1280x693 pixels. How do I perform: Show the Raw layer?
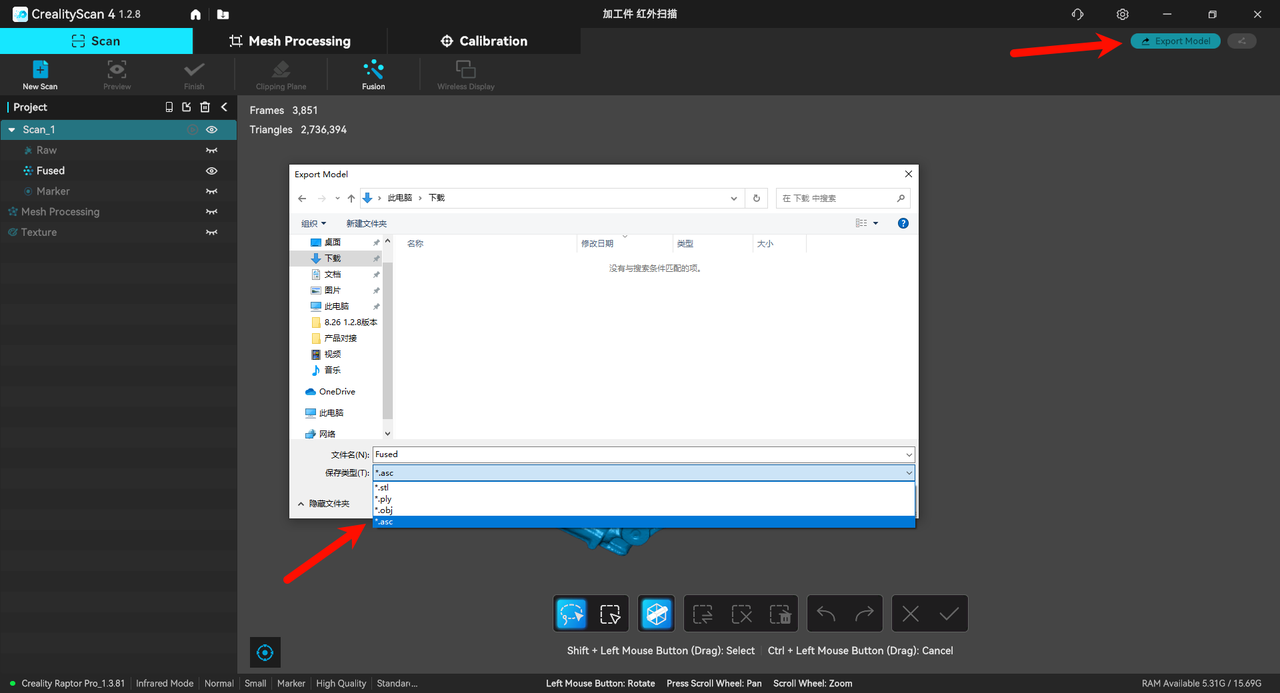point(212,150)
